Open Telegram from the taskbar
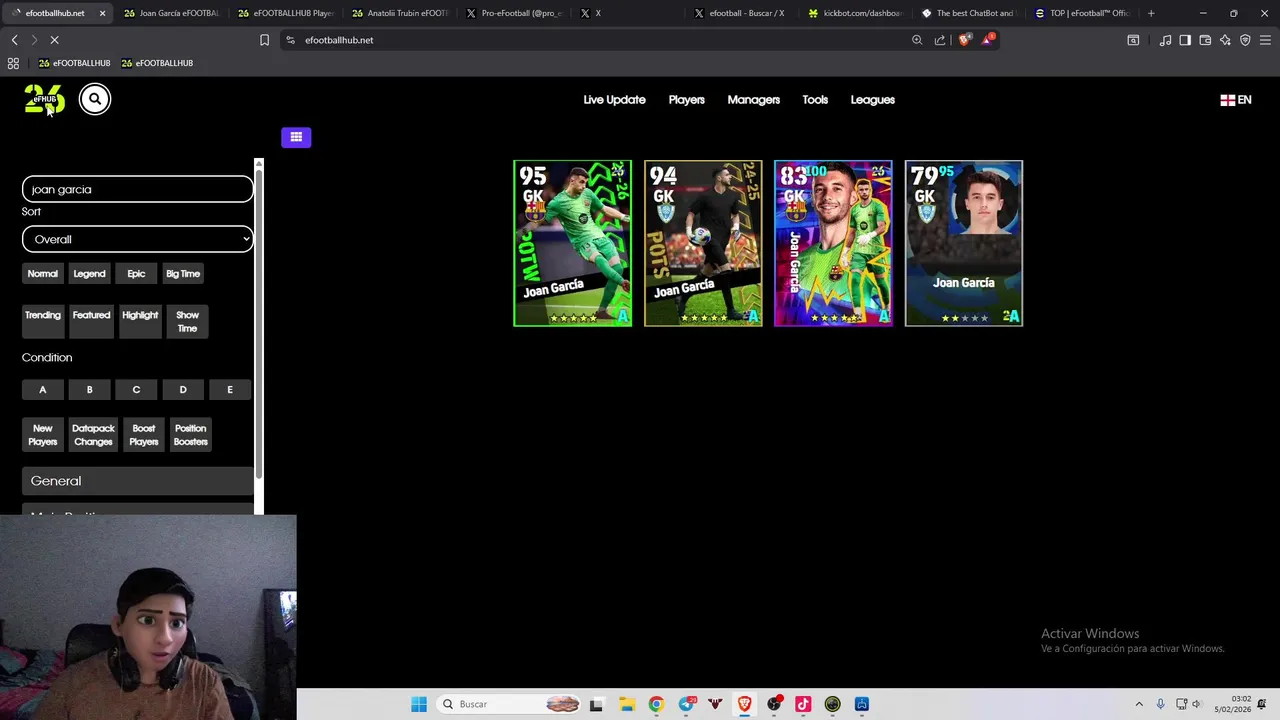This screenshot has width=1280, height=720. point(686,704)
